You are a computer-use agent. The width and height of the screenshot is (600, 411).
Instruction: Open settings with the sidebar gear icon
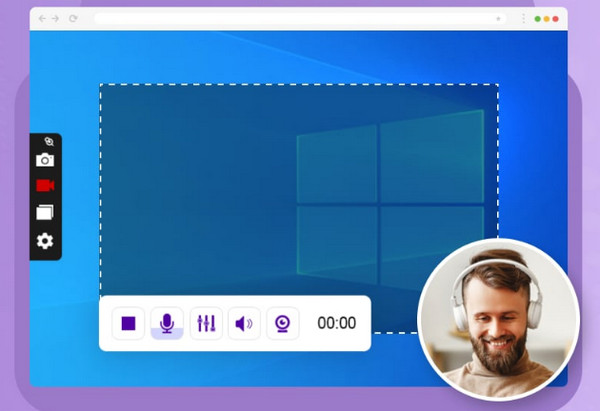(x=45, y=241)
